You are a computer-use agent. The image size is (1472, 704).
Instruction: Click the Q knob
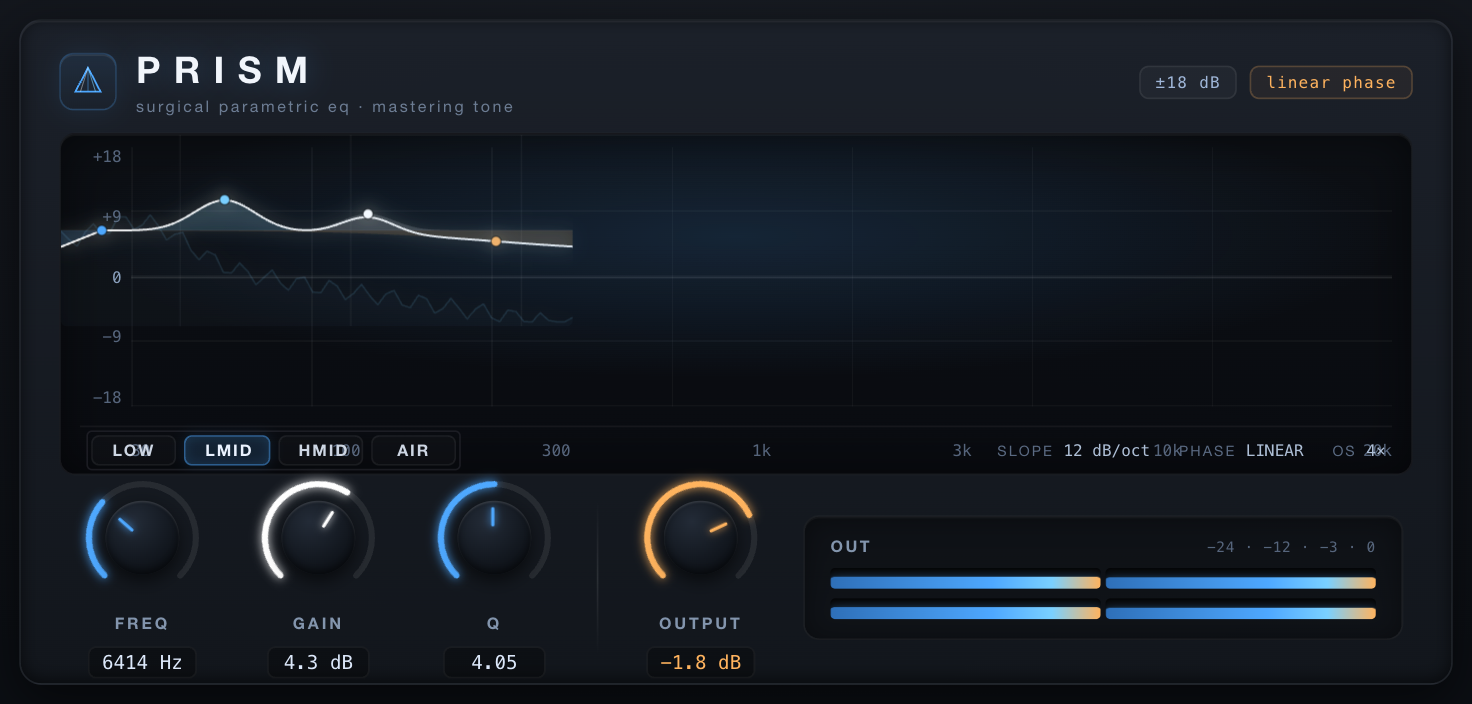pyautogui.click(x=493, y=536)
